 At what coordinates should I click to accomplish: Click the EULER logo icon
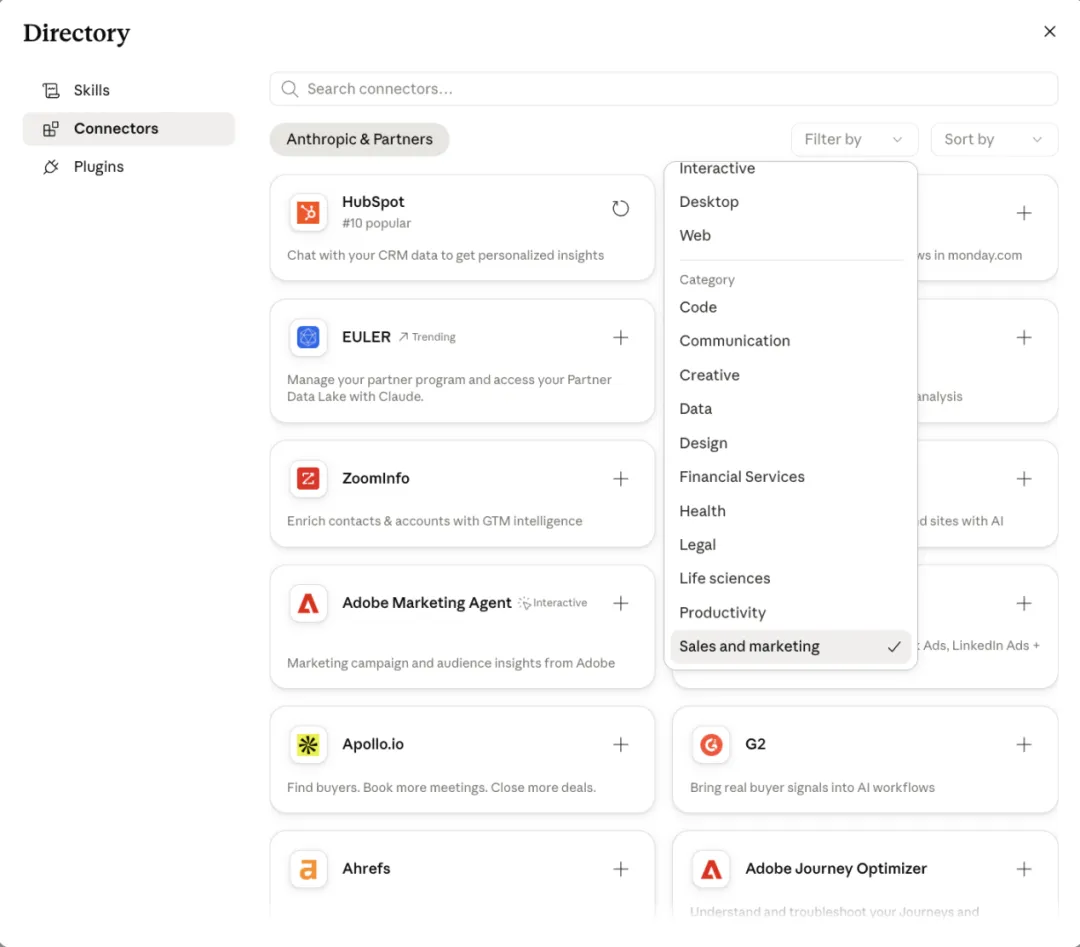point(308,337)
